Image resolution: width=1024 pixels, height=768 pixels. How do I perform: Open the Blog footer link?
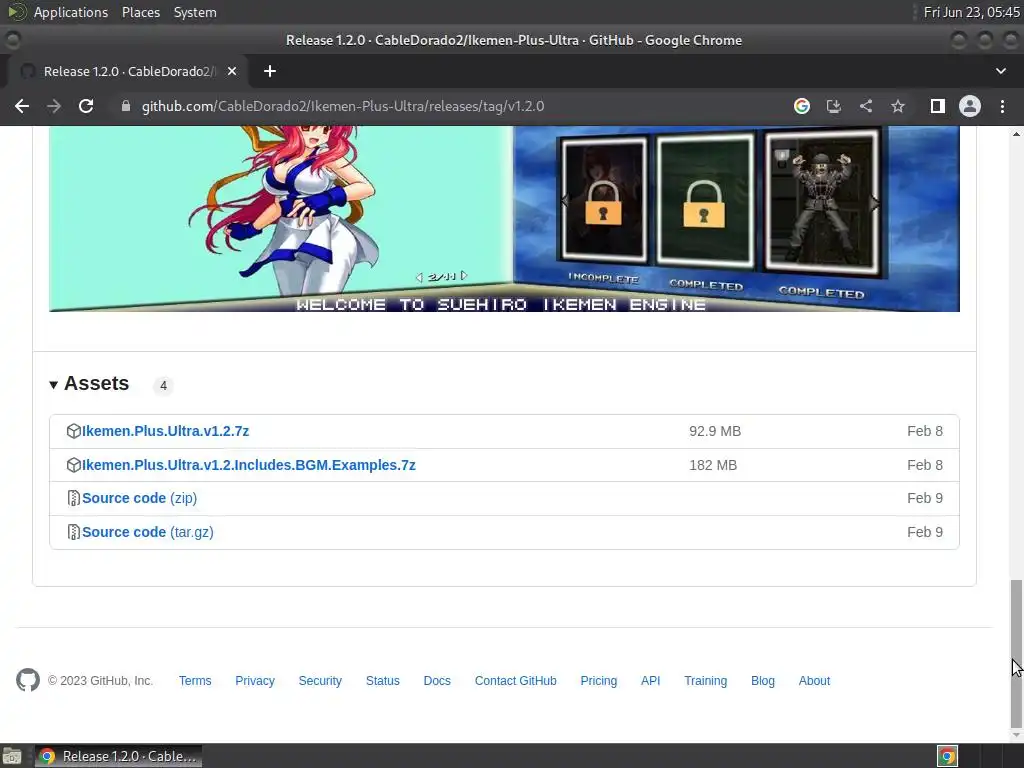[763, 680]
